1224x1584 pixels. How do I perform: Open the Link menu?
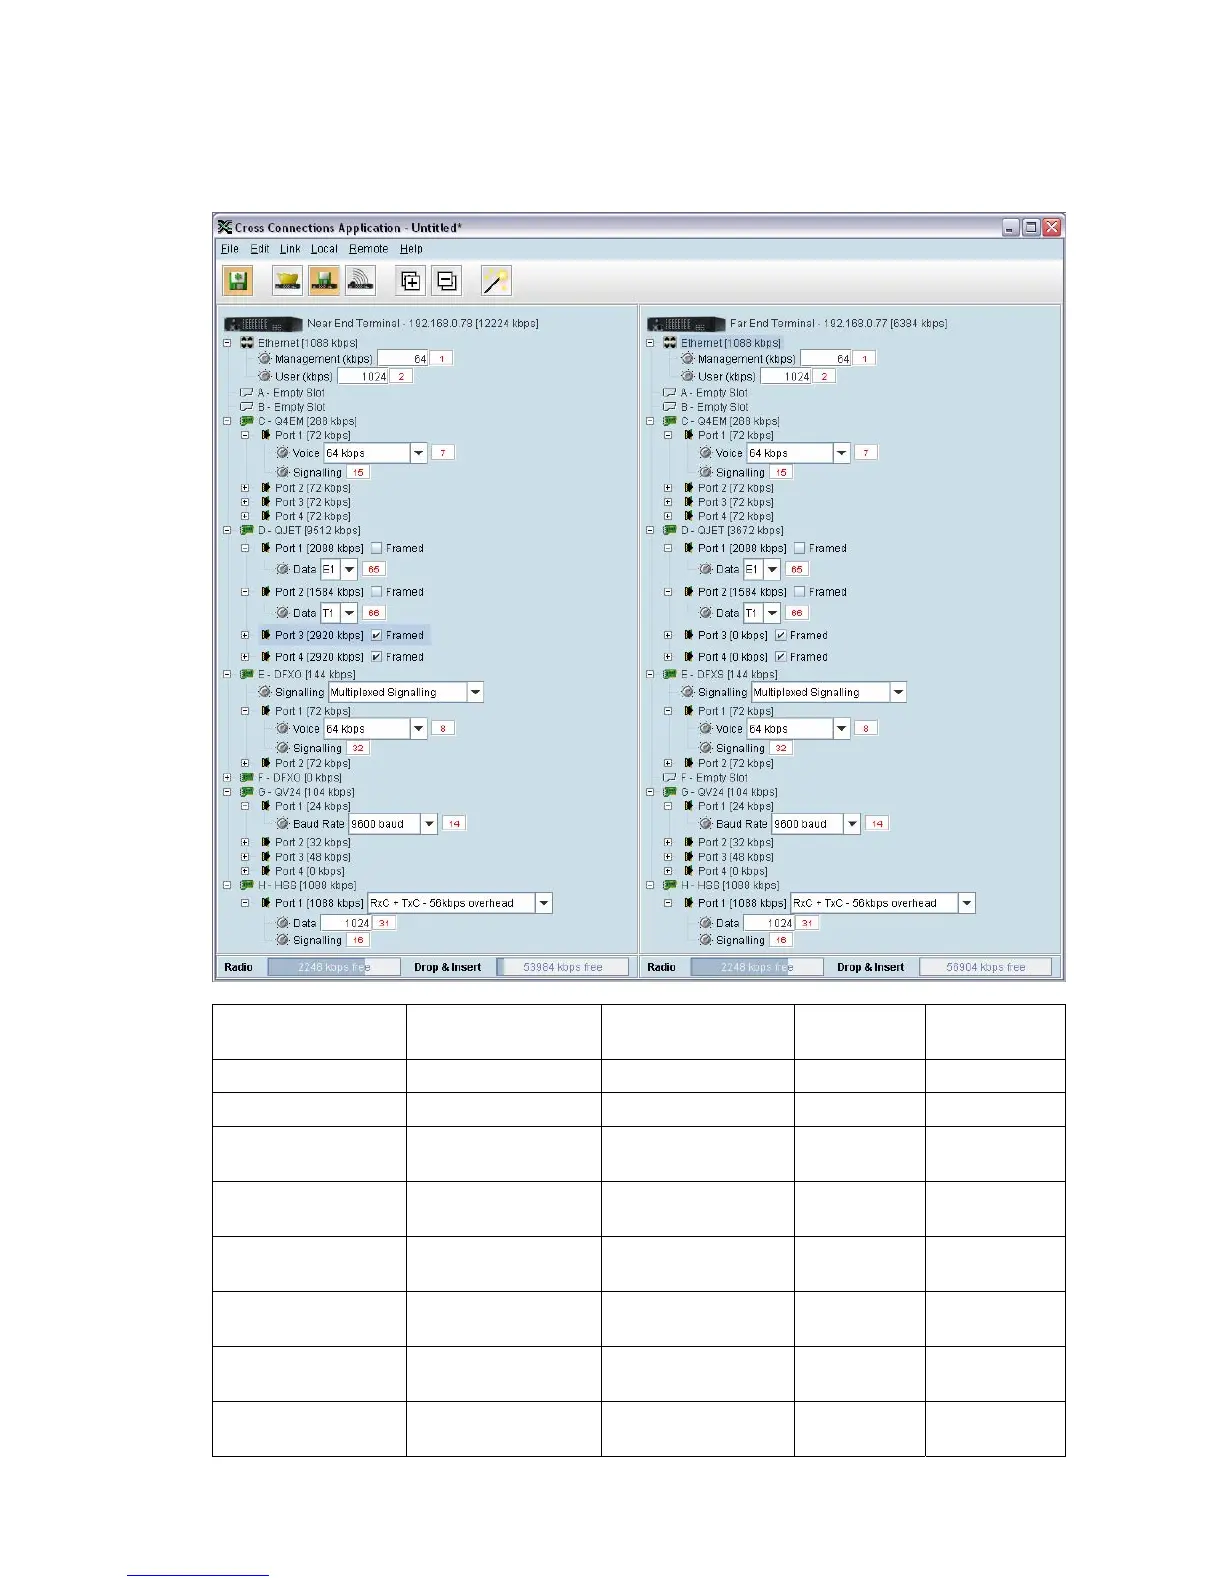[290, 249]
